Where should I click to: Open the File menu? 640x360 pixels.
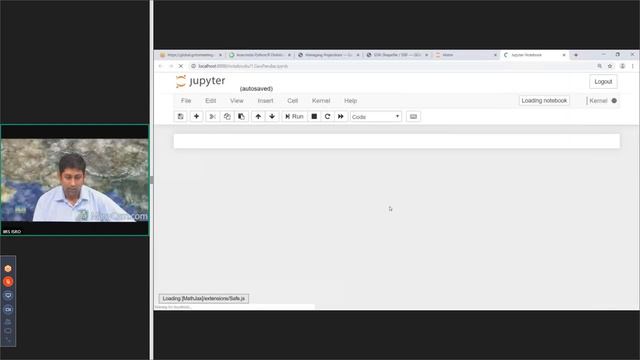coord(186,100)
